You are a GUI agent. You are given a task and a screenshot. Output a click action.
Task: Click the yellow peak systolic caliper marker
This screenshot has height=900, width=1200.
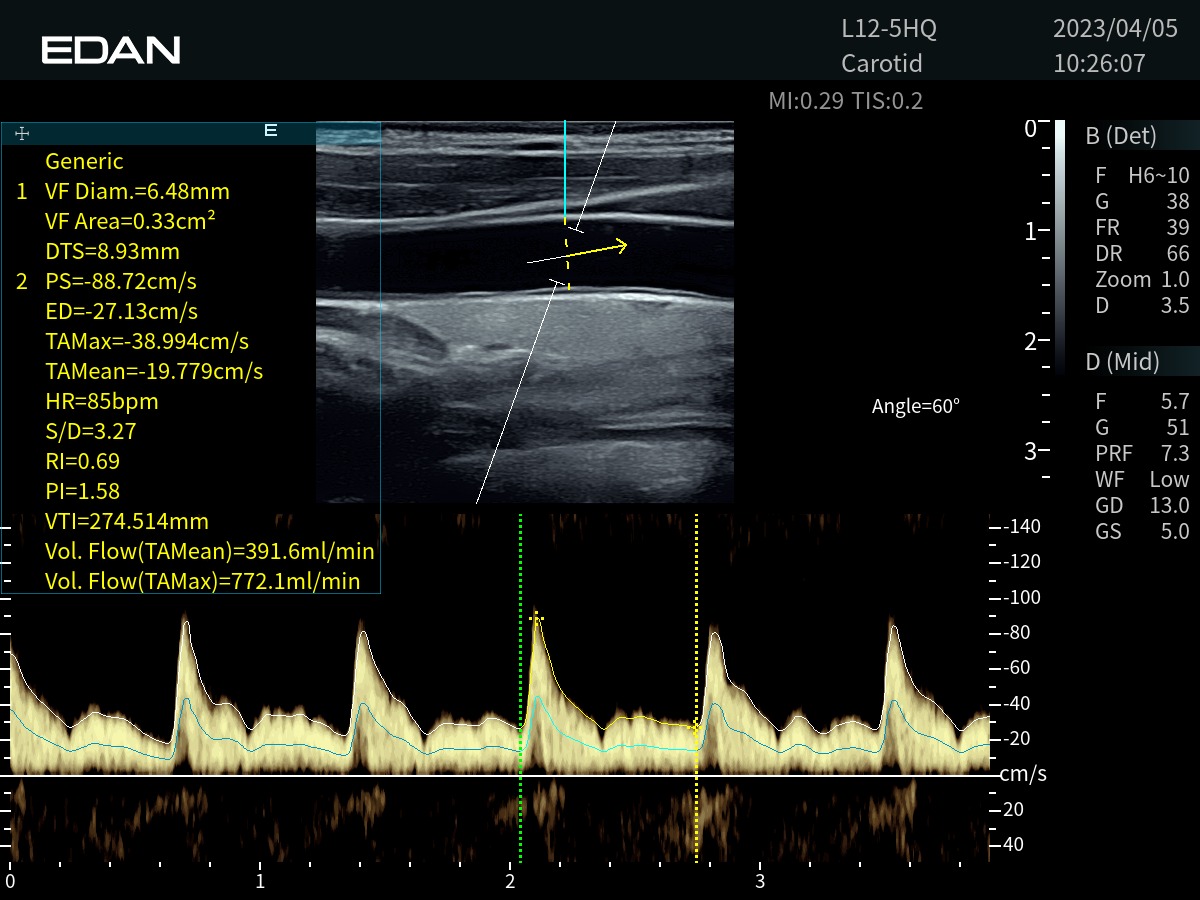537,619
